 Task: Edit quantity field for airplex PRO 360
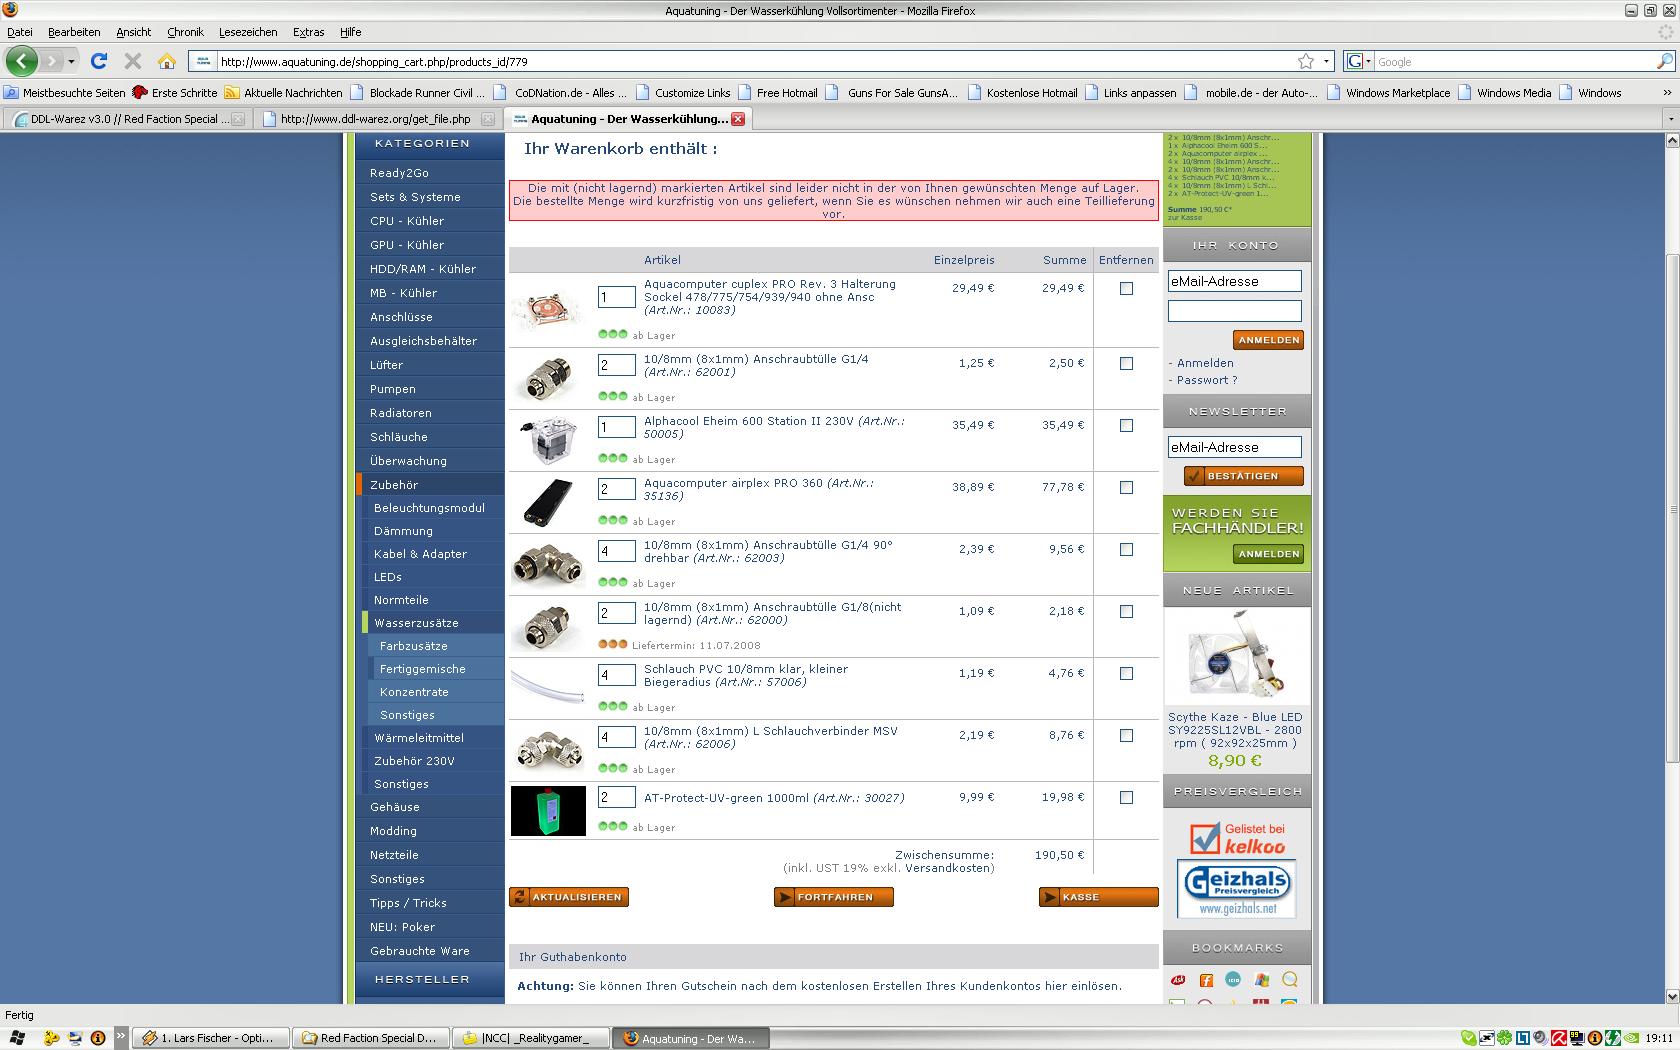(616, 489)
